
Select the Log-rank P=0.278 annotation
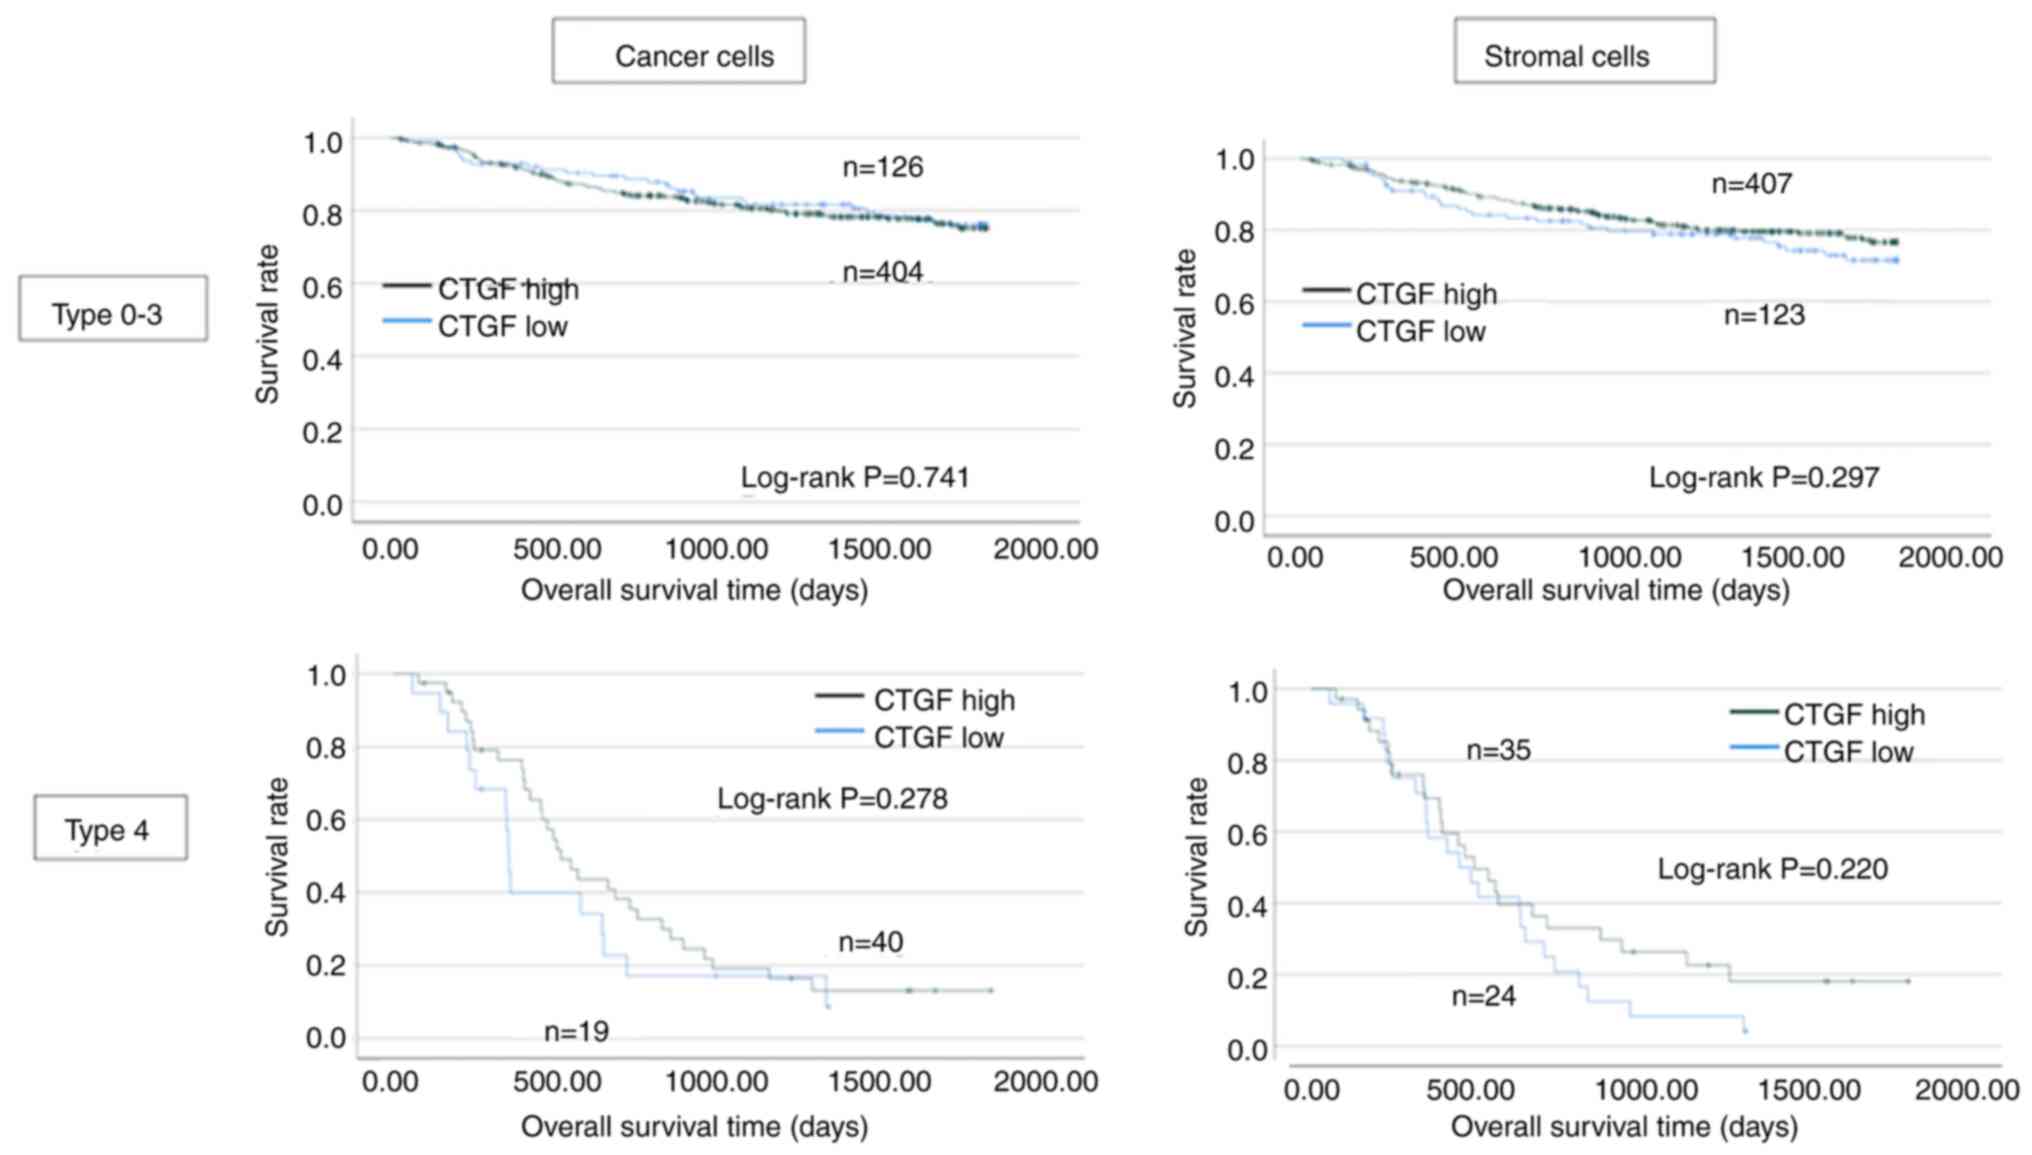click(x=832, y=799)
